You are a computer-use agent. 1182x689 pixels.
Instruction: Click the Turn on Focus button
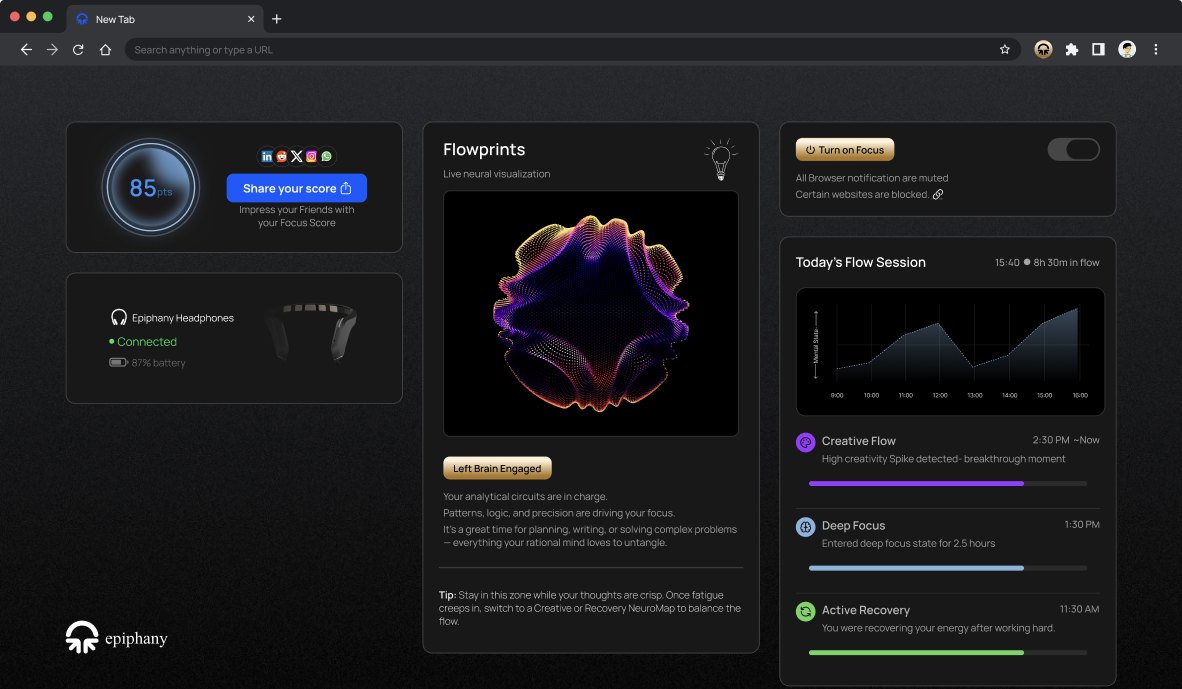pyautogui.click(x=845, y=149)
